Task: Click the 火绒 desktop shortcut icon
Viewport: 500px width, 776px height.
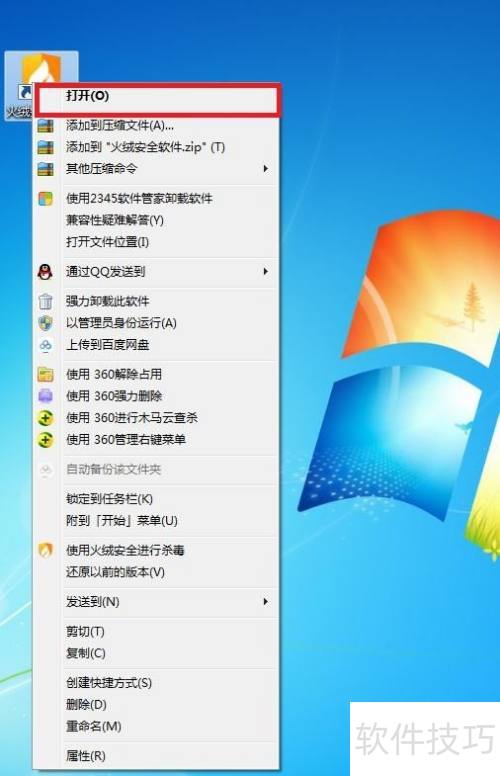Action: coord(41,69)
